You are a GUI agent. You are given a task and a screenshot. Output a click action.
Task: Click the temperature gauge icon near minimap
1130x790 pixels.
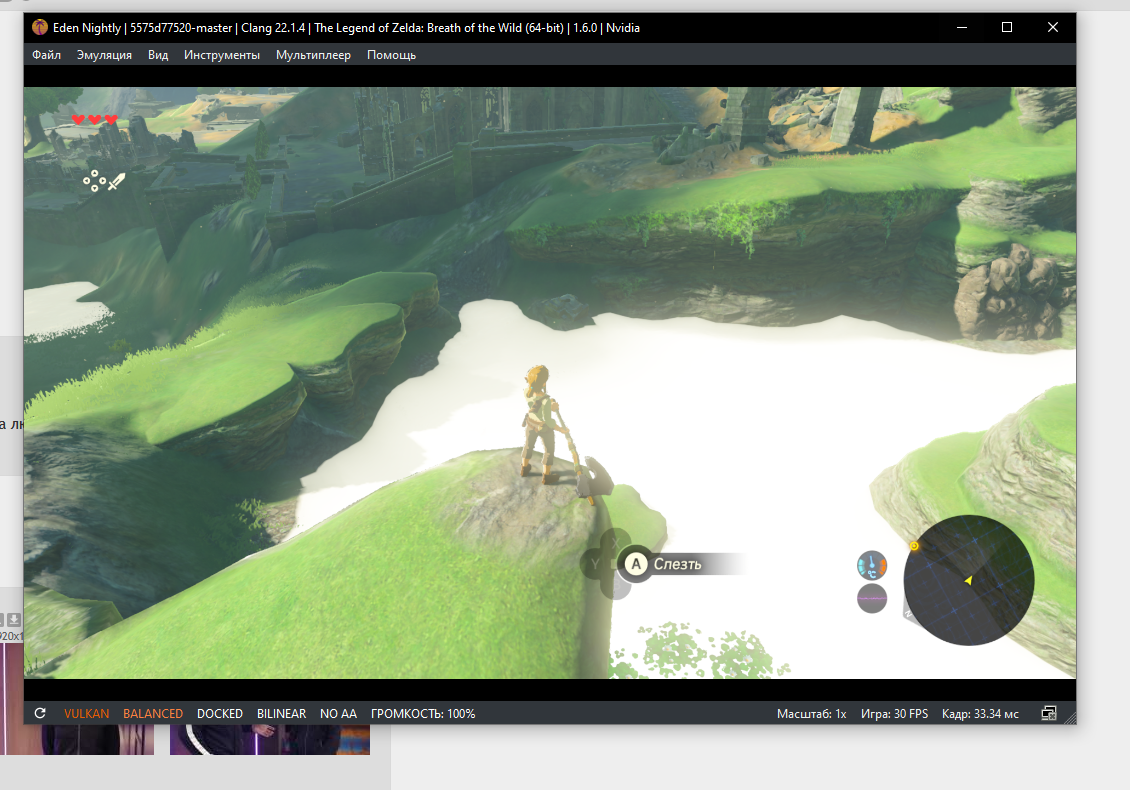pos(872,565)
